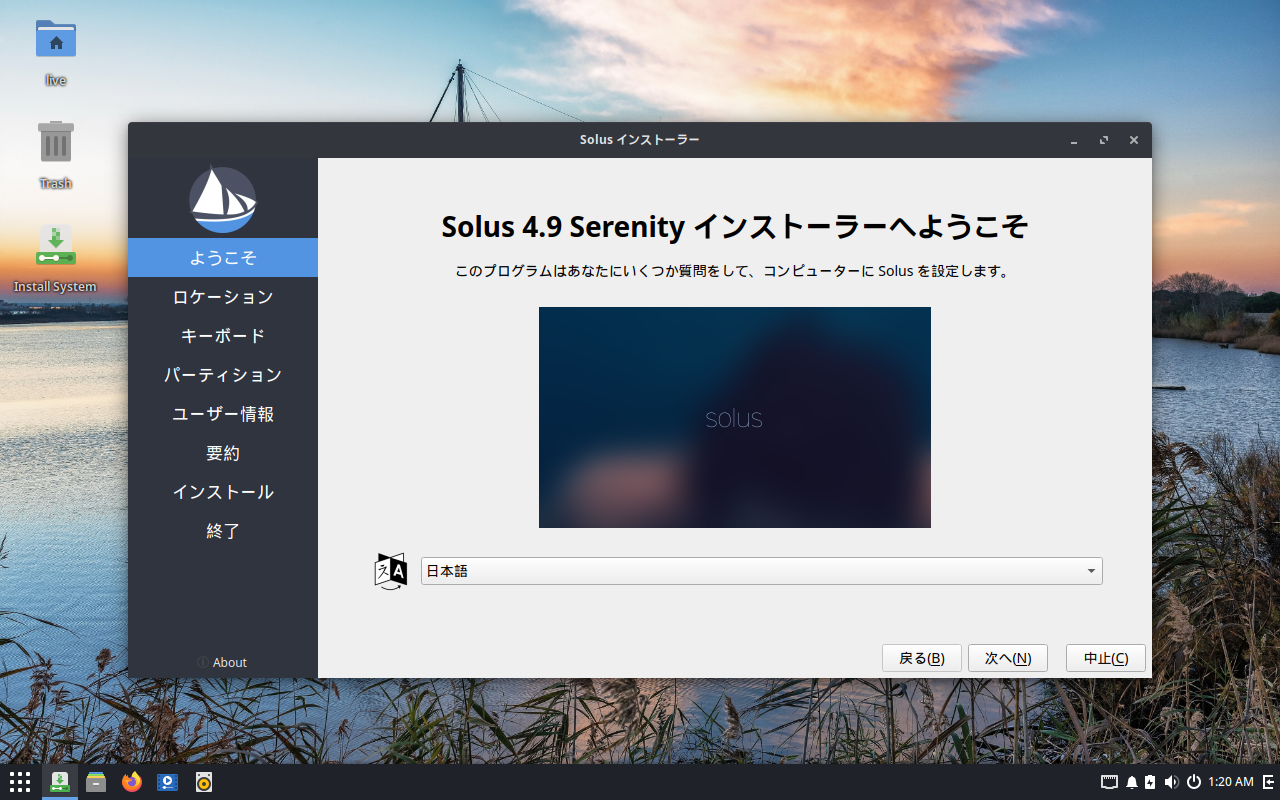This screenshot has width=1280, height=800.
Task: Open the file manager from the taskbar
Action: (x=96, y=782)
